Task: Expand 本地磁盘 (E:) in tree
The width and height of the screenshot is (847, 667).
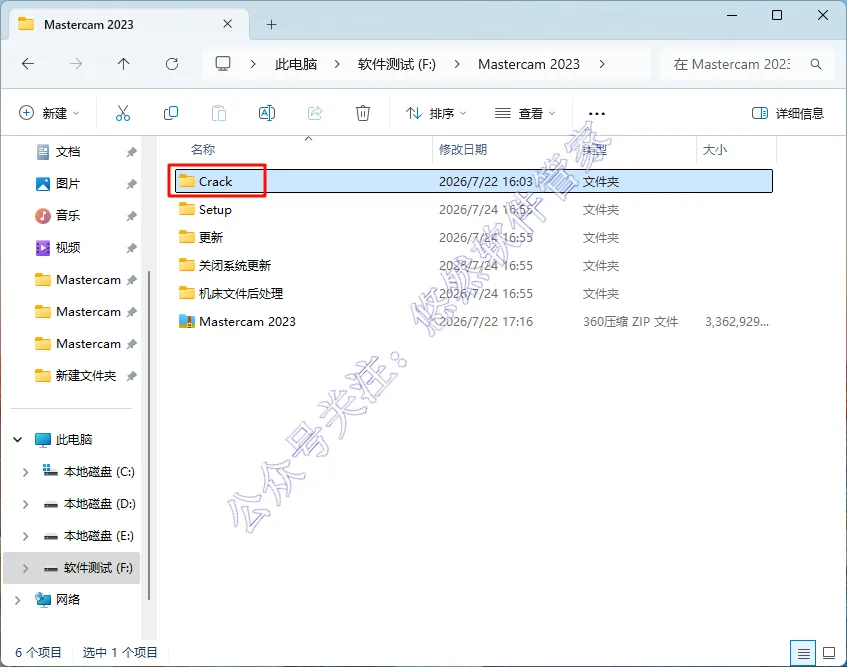Action: [25, 536]
